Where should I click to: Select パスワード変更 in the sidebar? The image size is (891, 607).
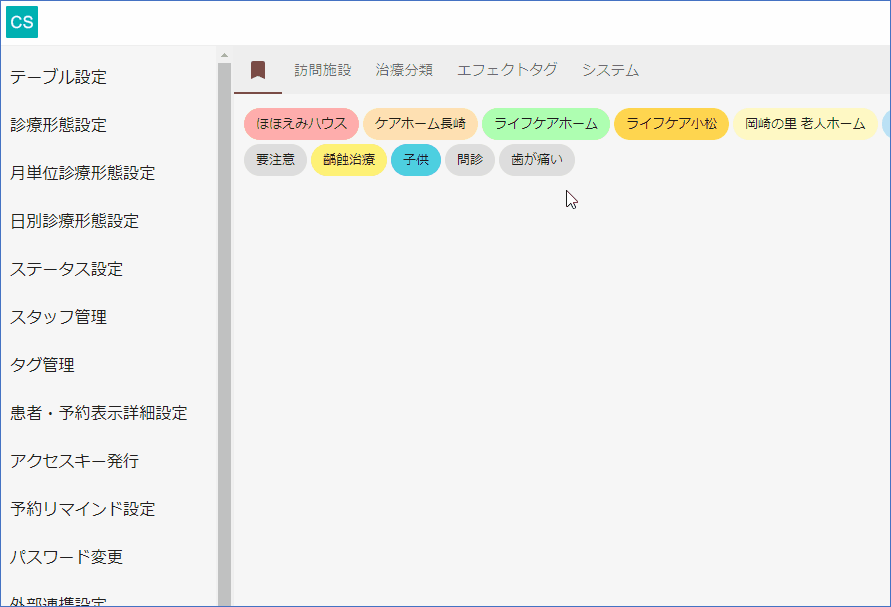tap(67, 557)
